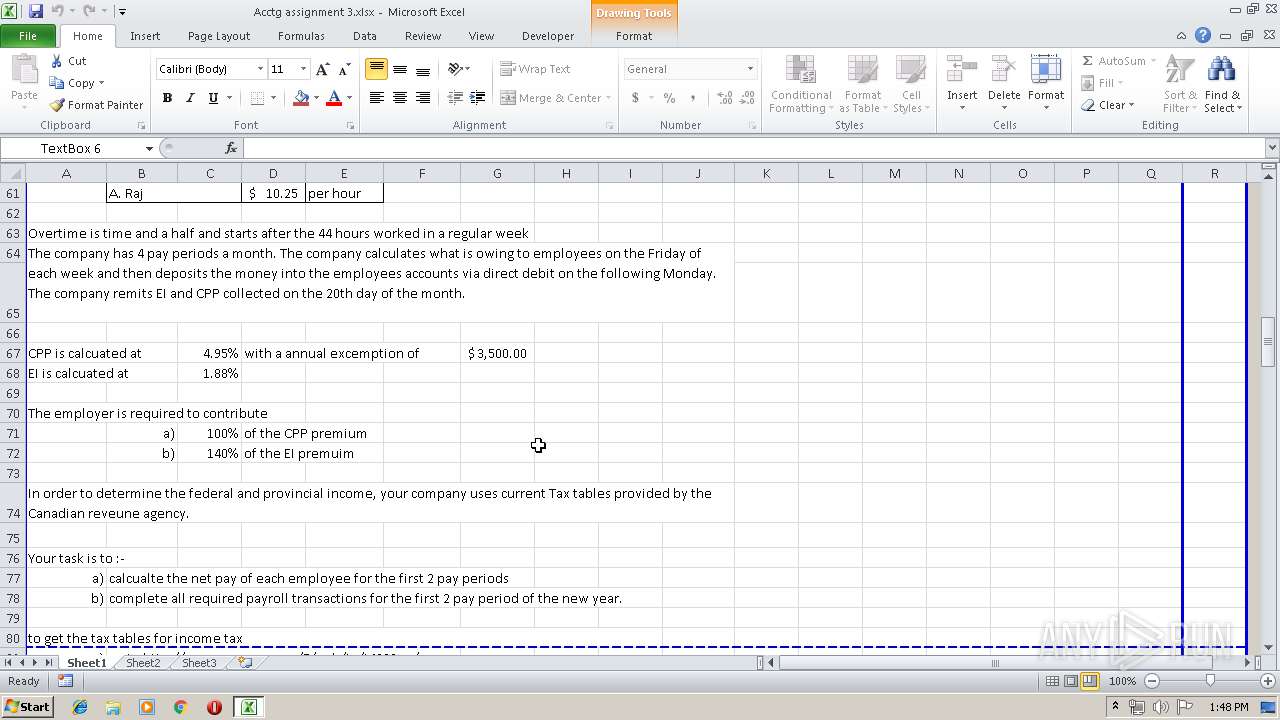
Task: Toggle Top Align vertical alignment
Action: (376, 69)
